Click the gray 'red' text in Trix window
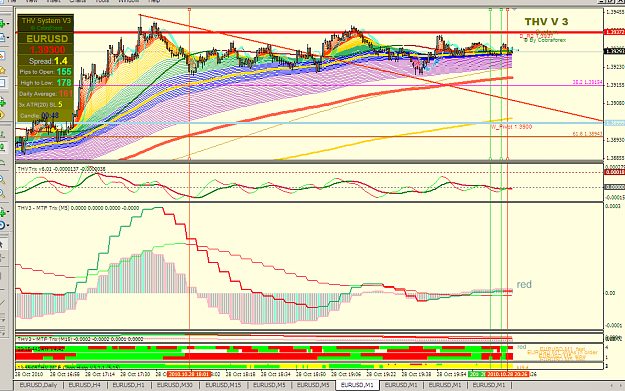Screen dimensions: 625x391 524,285
